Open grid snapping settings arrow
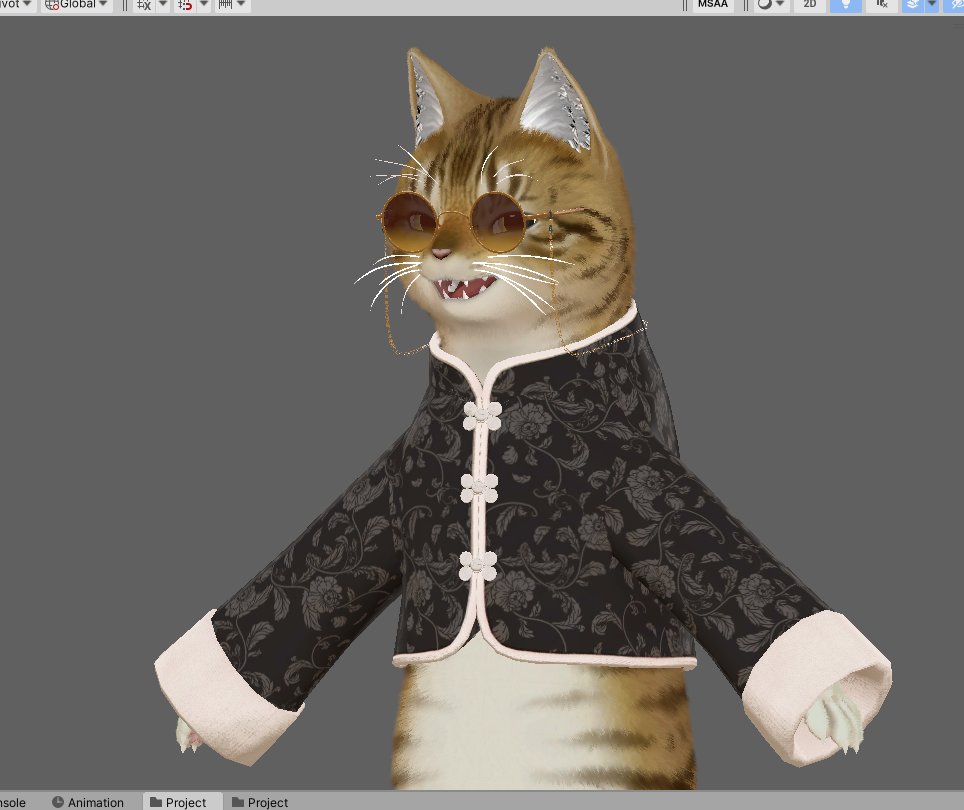Image resolution: width=964 pixels, height=810 pixels. (x=204, y=4)
